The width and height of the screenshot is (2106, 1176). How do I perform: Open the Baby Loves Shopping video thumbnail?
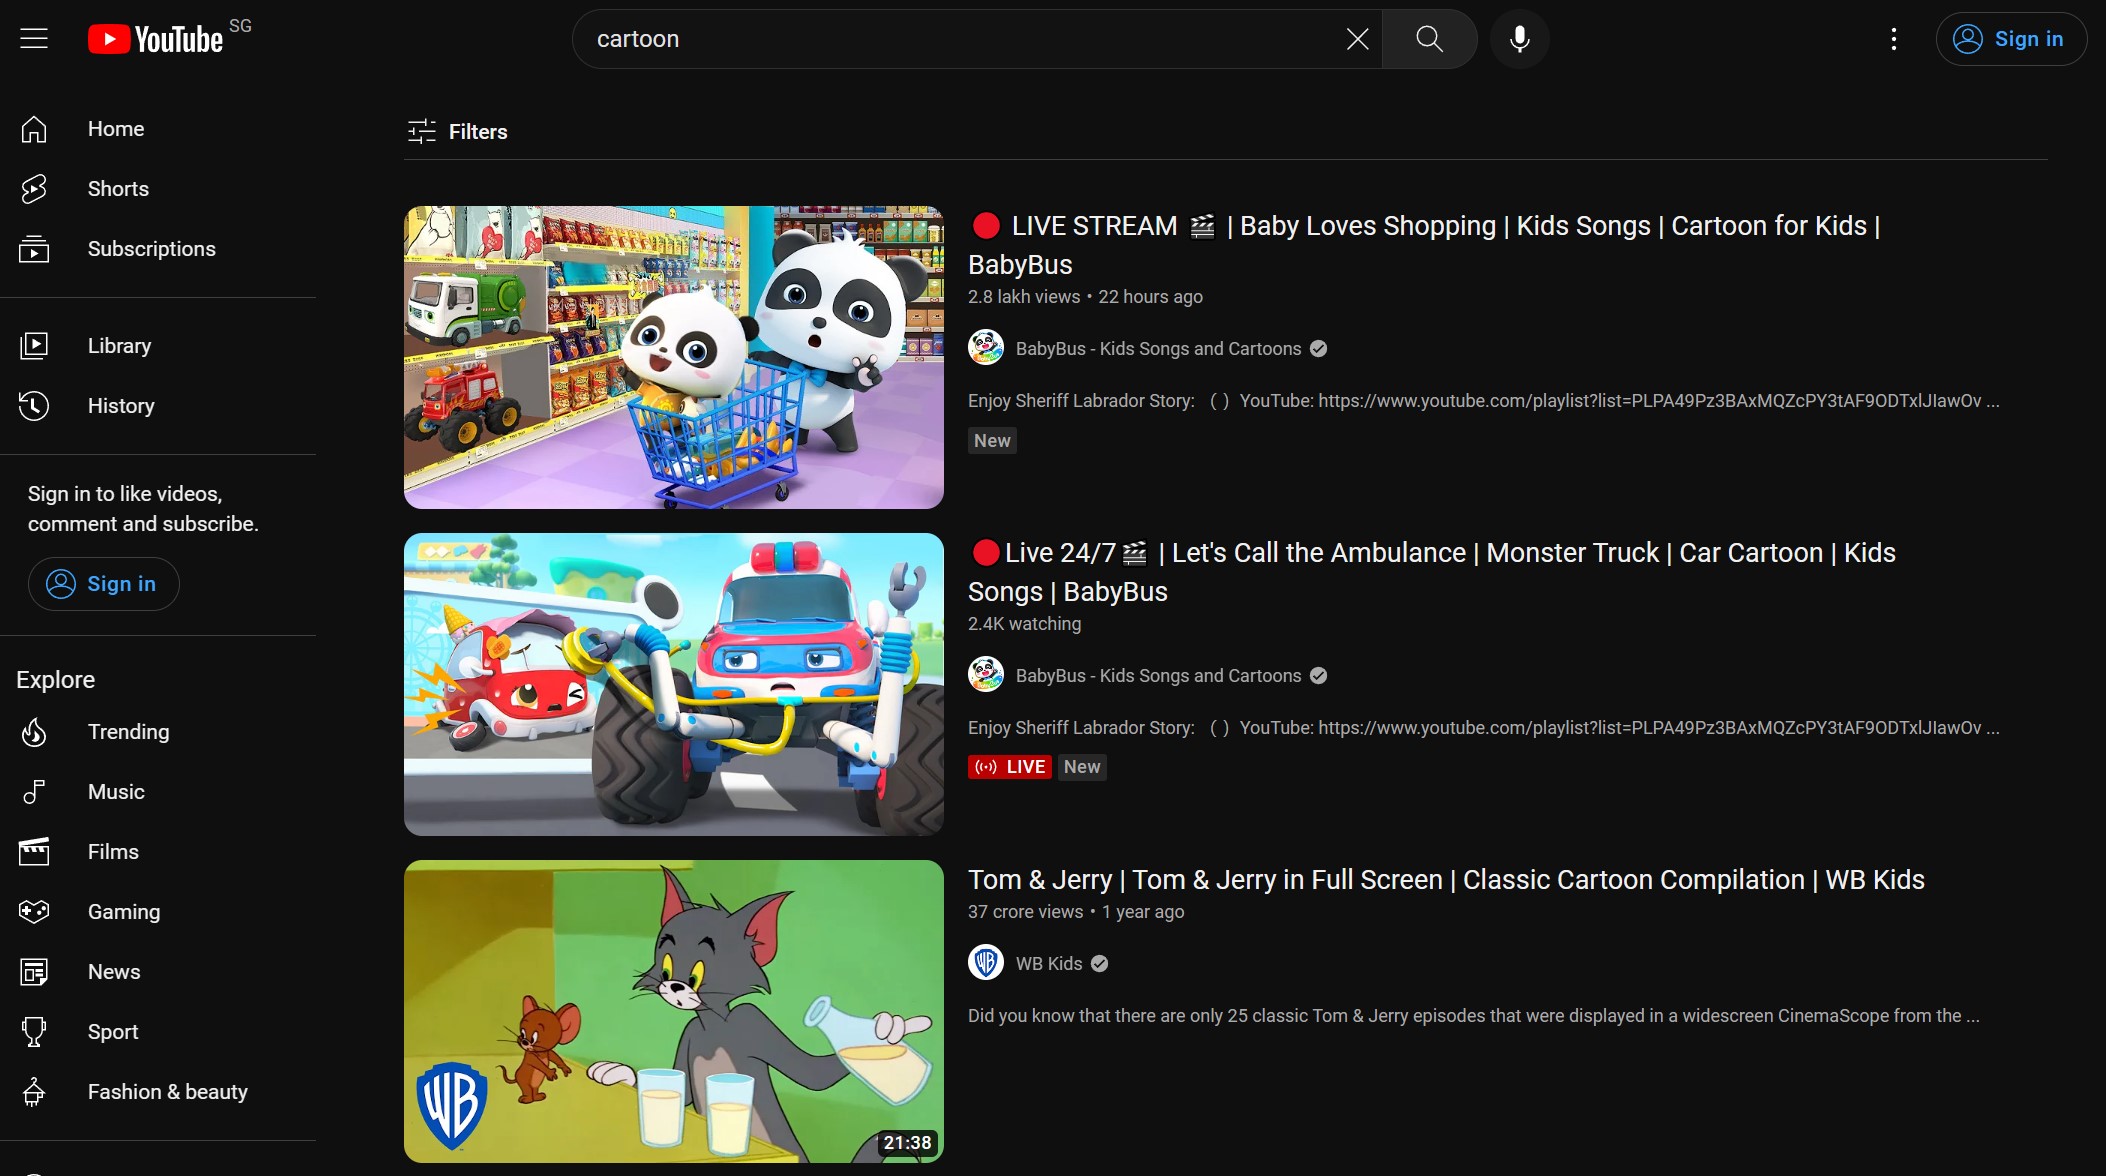click(674, 357)
